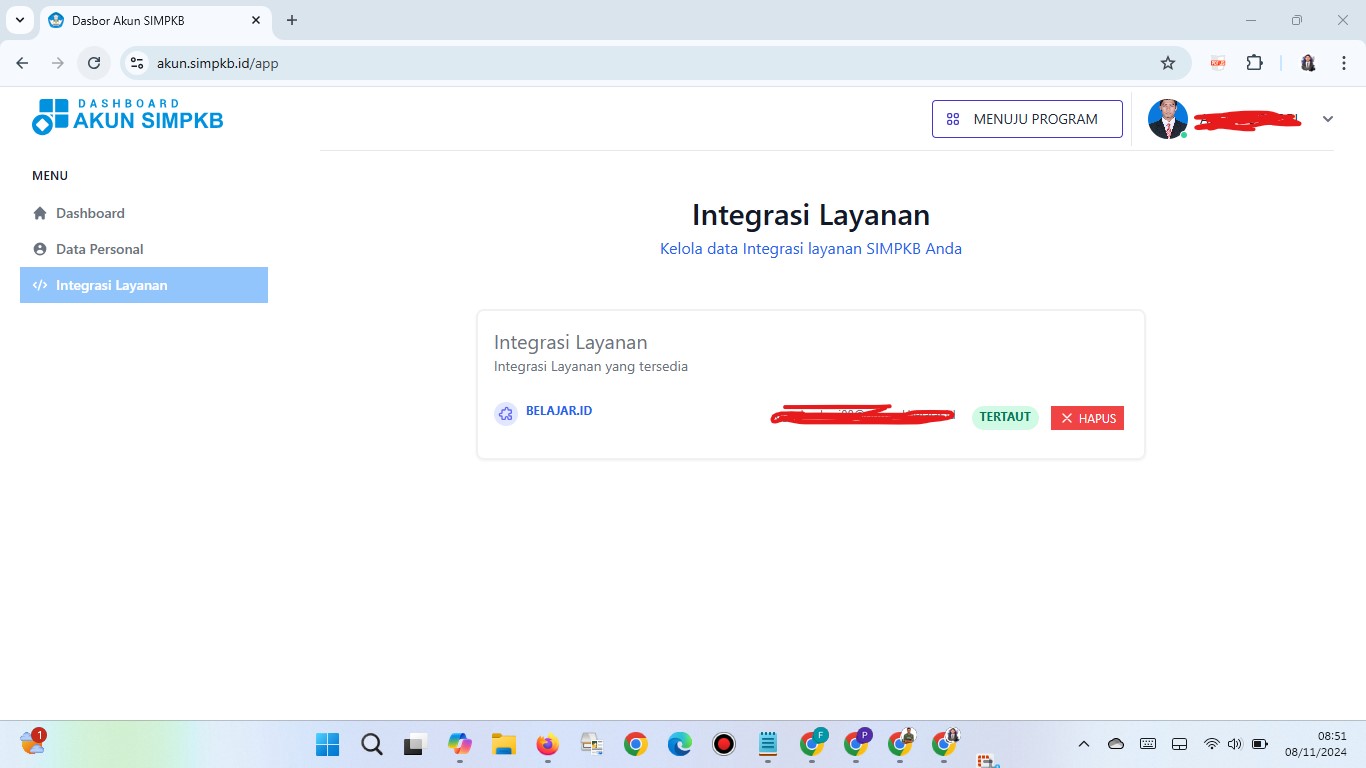
Task: Open File Explorer from the taskbar
Action: pos(503,744)
